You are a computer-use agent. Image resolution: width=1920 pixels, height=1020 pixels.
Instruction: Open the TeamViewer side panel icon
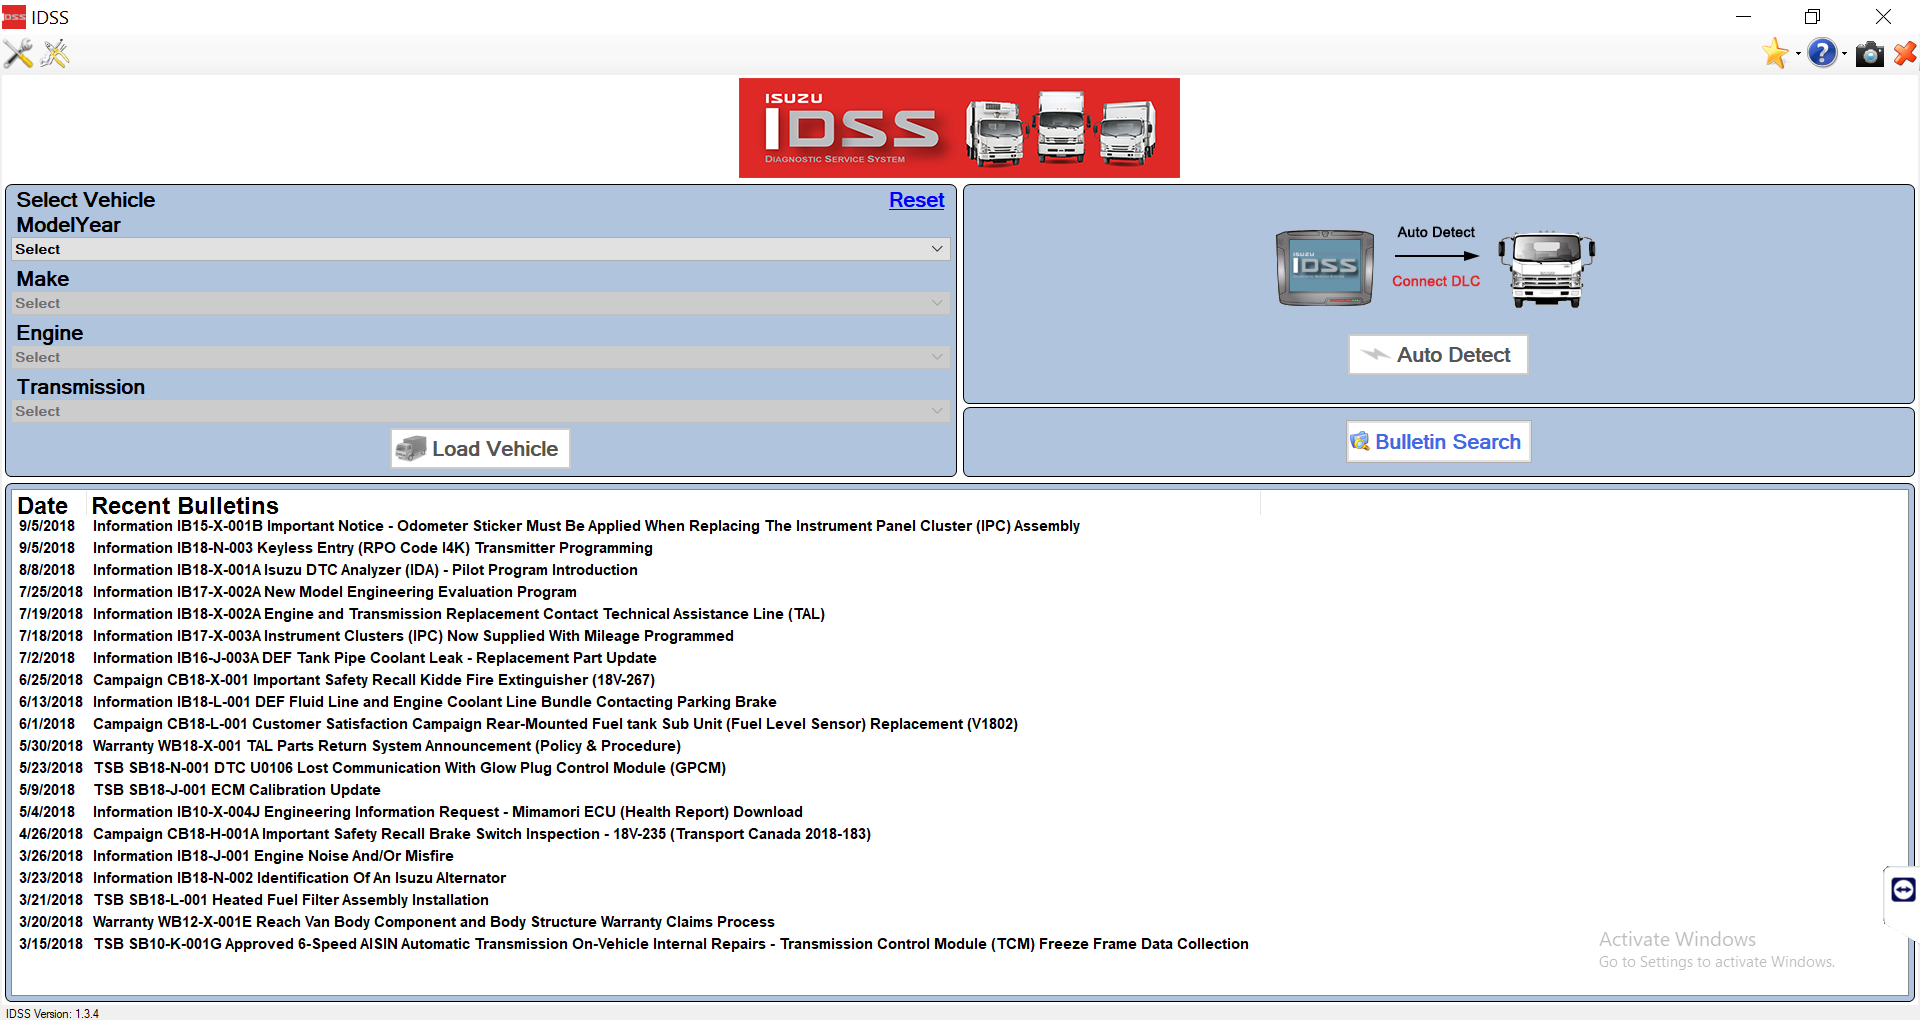pyautogui.click(x=1903, y=889)
